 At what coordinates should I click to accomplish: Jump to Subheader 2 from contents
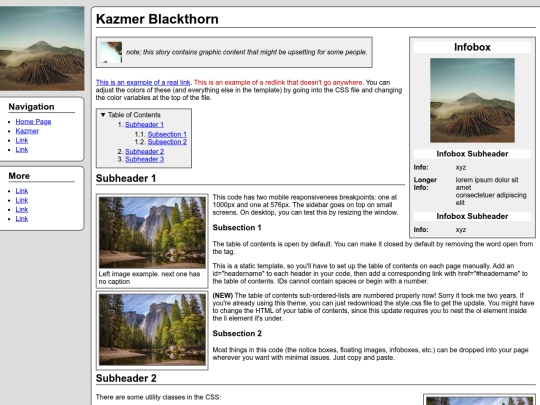tap(144, 152)
